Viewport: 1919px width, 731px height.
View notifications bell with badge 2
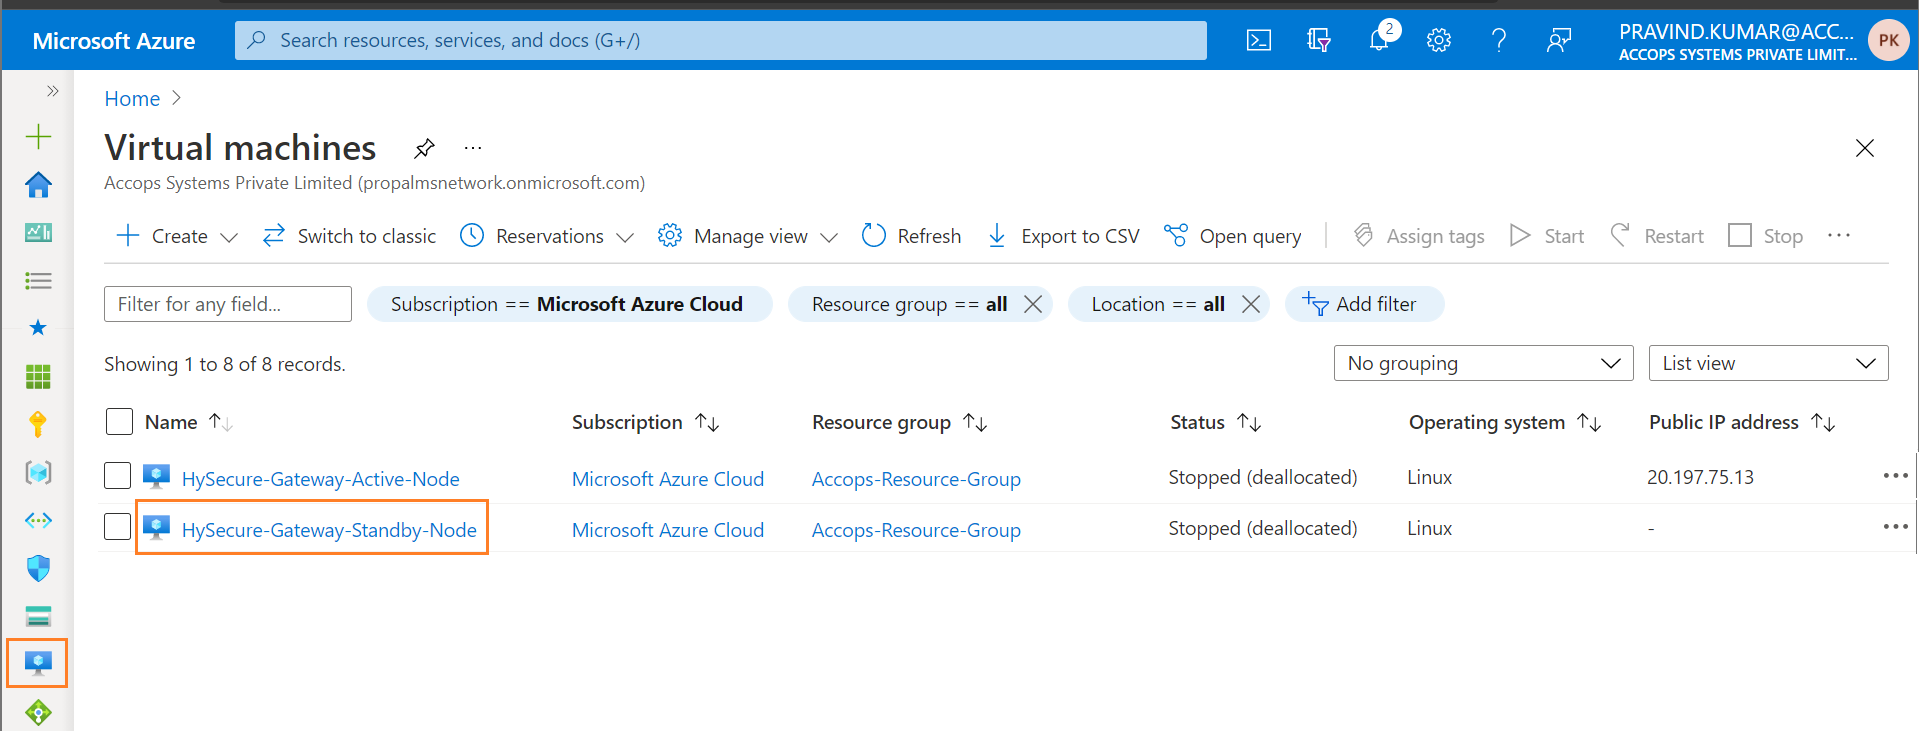click(1381, 38)
